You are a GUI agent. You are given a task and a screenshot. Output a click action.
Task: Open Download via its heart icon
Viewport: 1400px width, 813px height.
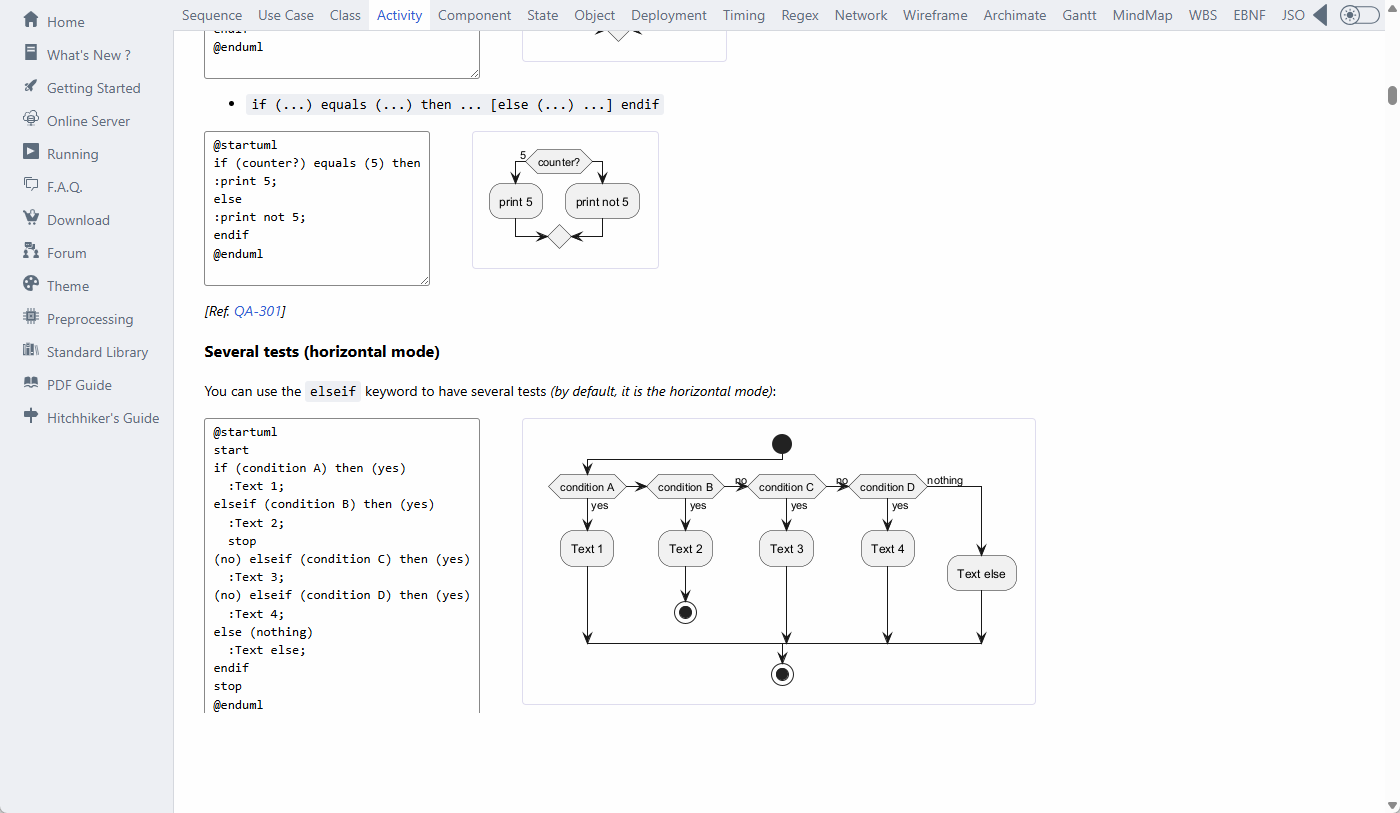coord(31,218)
